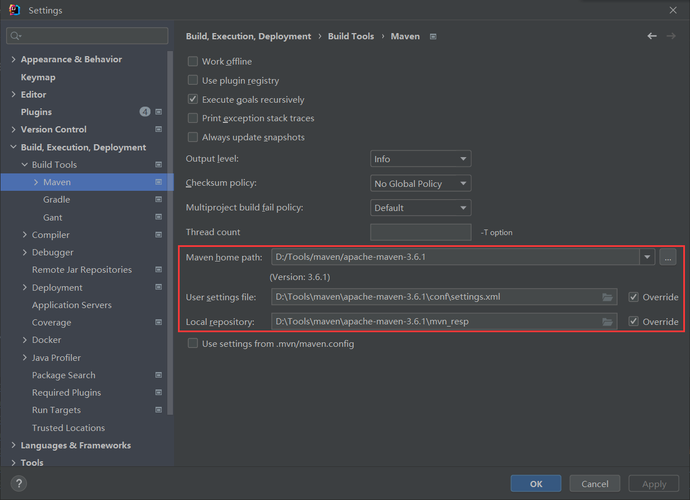Click the back navigation arrow
690x500 pixels.
(652, 36)
